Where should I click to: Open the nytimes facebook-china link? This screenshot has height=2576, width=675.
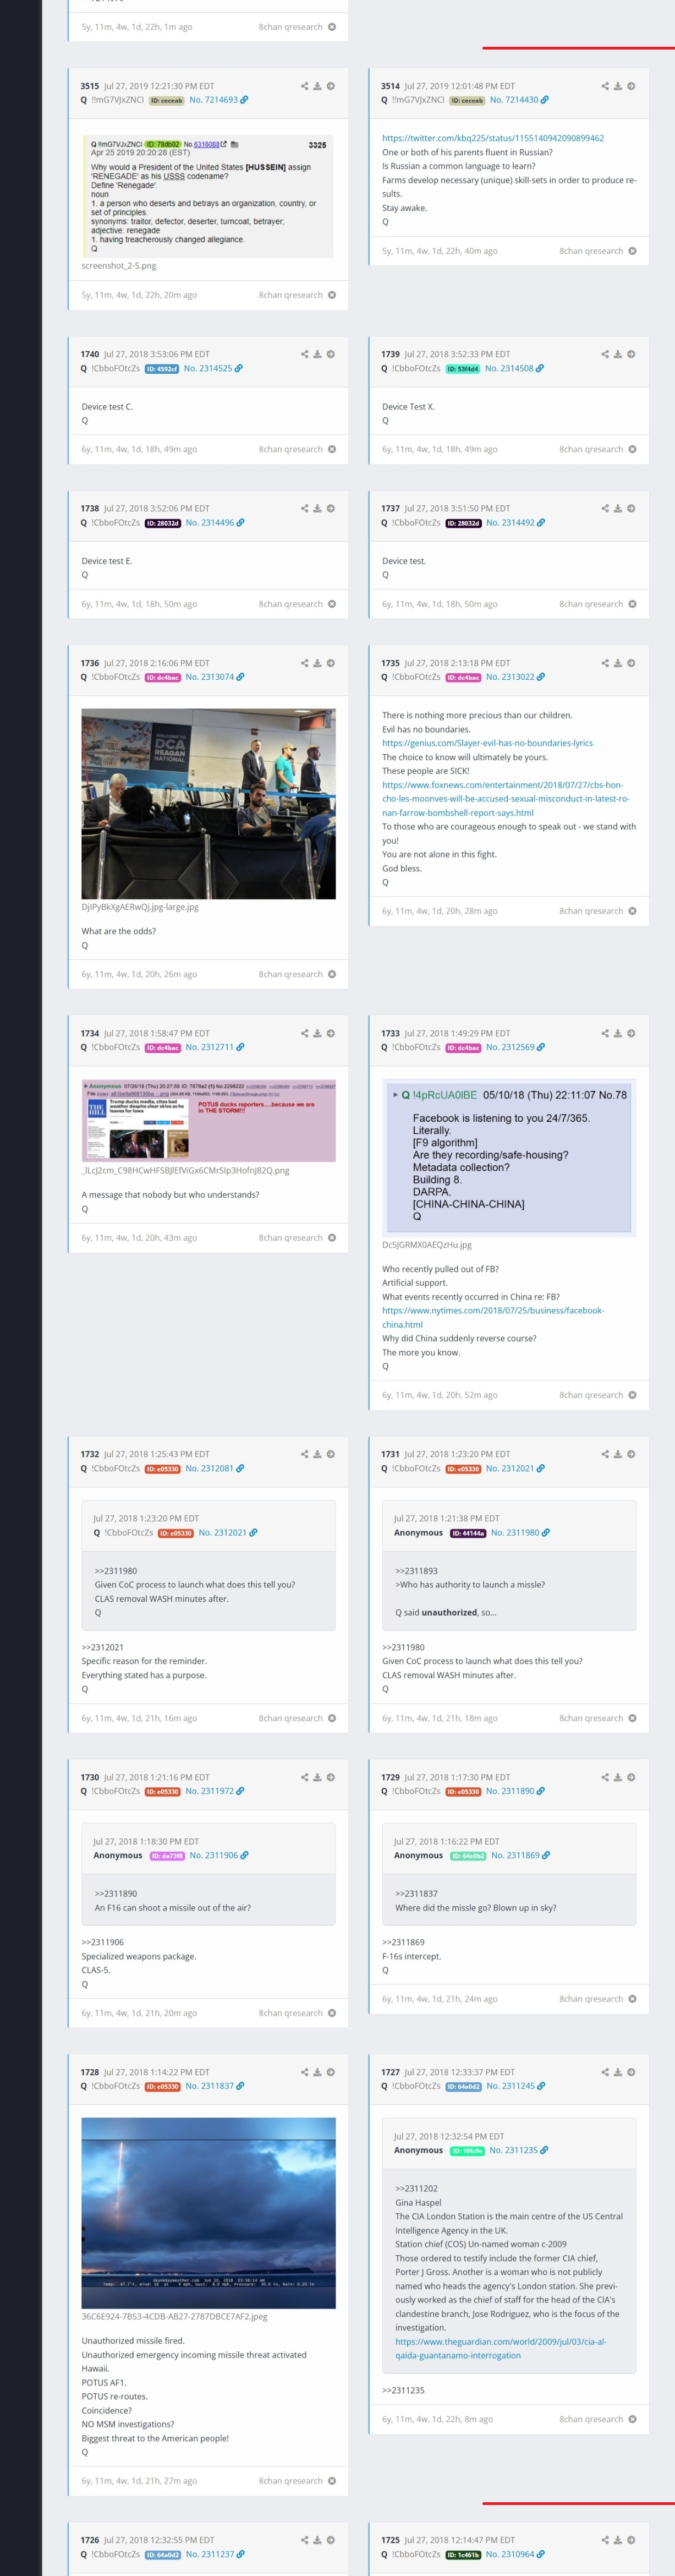click(x=493, y=1317)
